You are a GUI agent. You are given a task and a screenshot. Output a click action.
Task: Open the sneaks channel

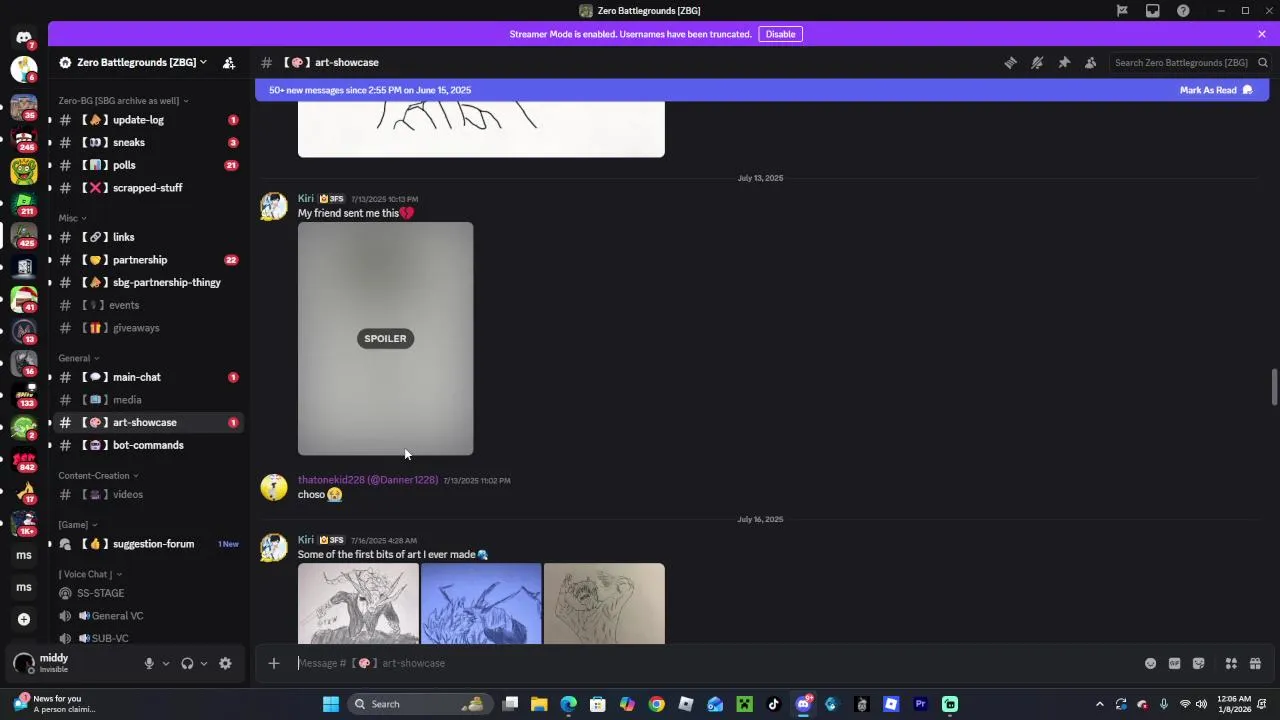click(x=147, y=142)
